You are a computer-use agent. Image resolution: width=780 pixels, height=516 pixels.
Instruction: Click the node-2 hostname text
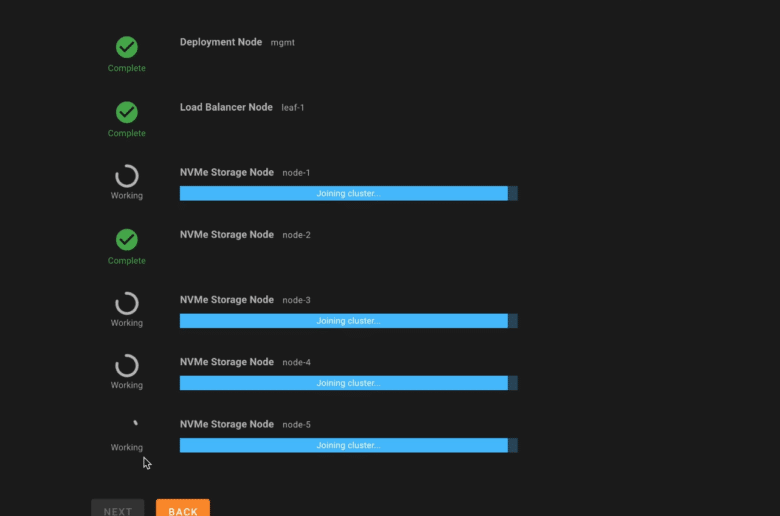coord(296,235)
